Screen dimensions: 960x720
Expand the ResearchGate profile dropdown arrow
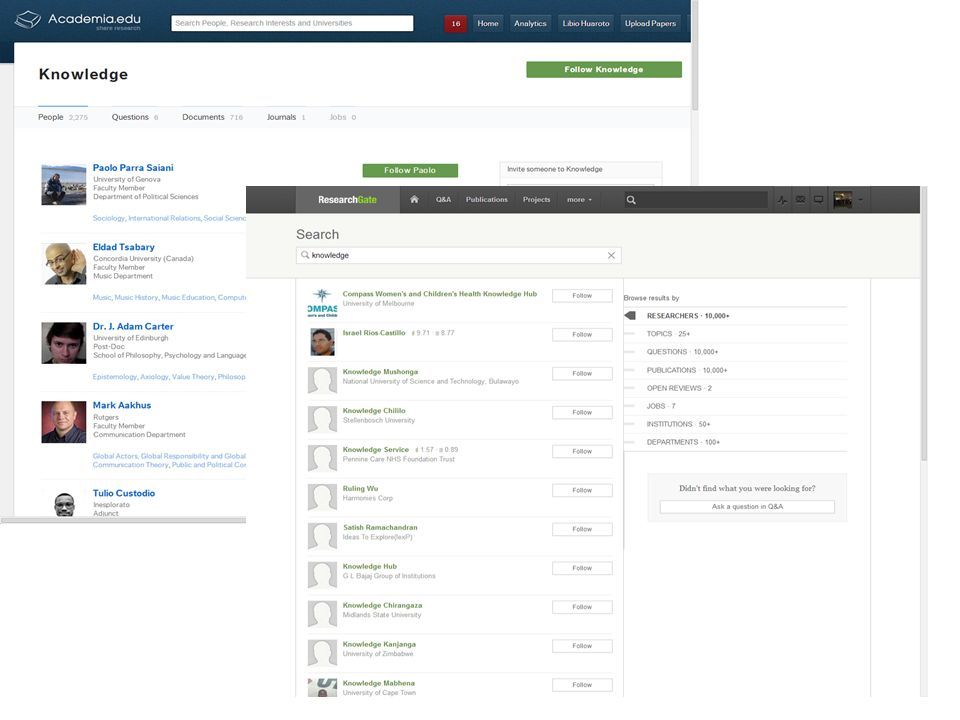tap(861, 200)
